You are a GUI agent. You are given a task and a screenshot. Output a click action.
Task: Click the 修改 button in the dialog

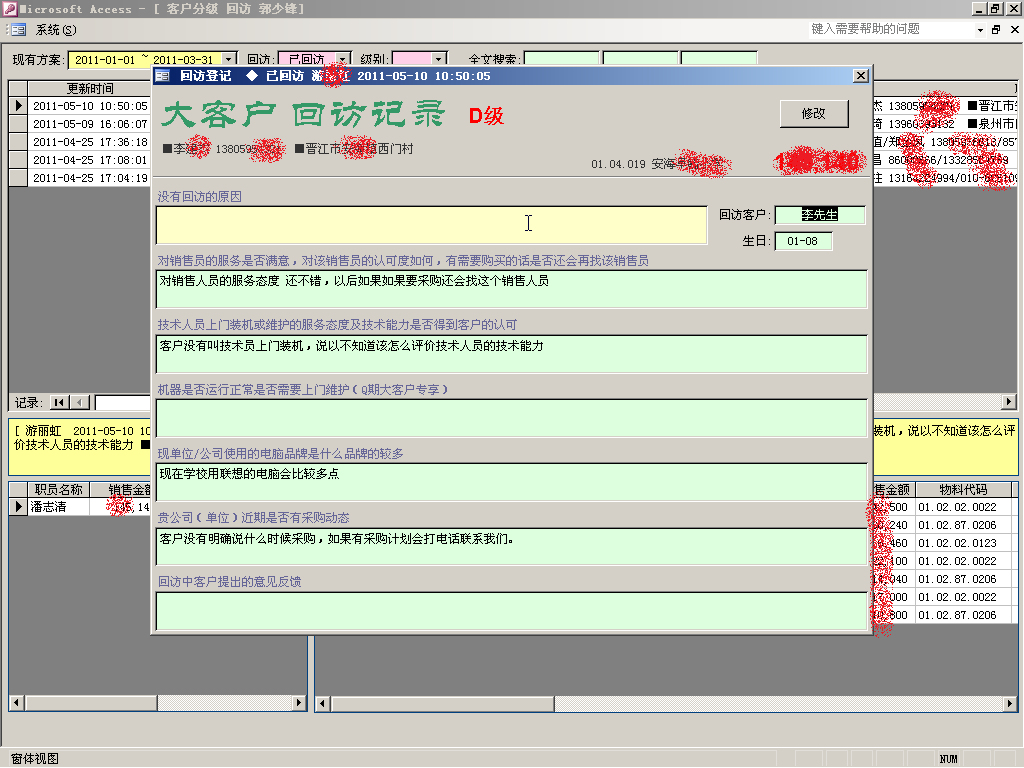coord(813,114)
